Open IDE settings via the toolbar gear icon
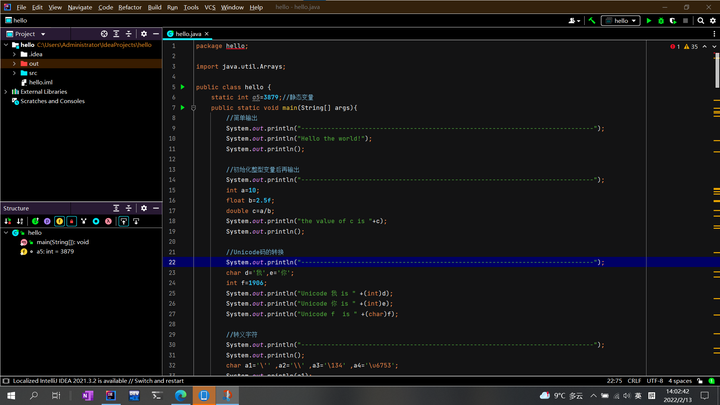720x405 pixels. [x=712, y=20]
